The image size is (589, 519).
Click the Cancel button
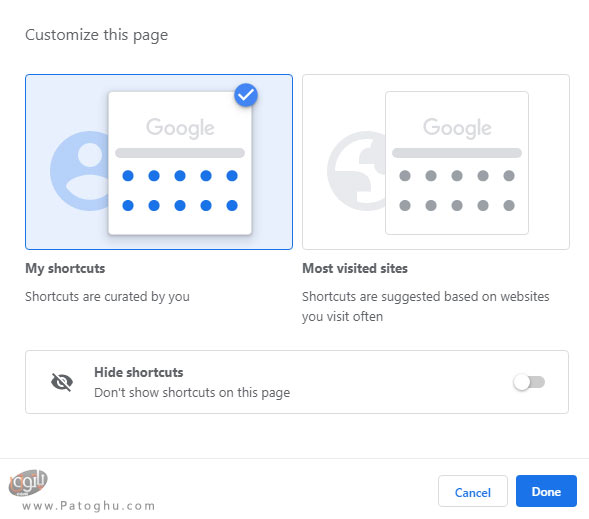[x=473, y=491]
